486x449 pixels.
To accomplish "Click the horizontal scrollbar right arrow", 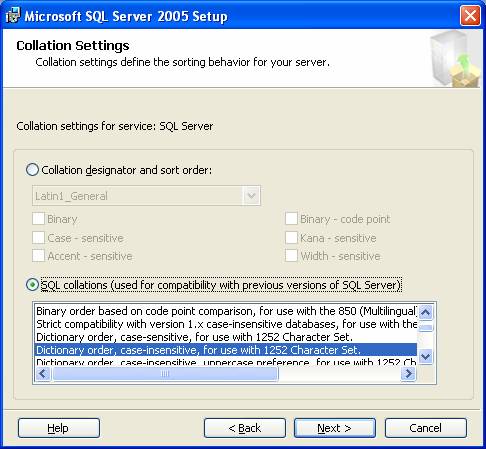I will point(408,374).
